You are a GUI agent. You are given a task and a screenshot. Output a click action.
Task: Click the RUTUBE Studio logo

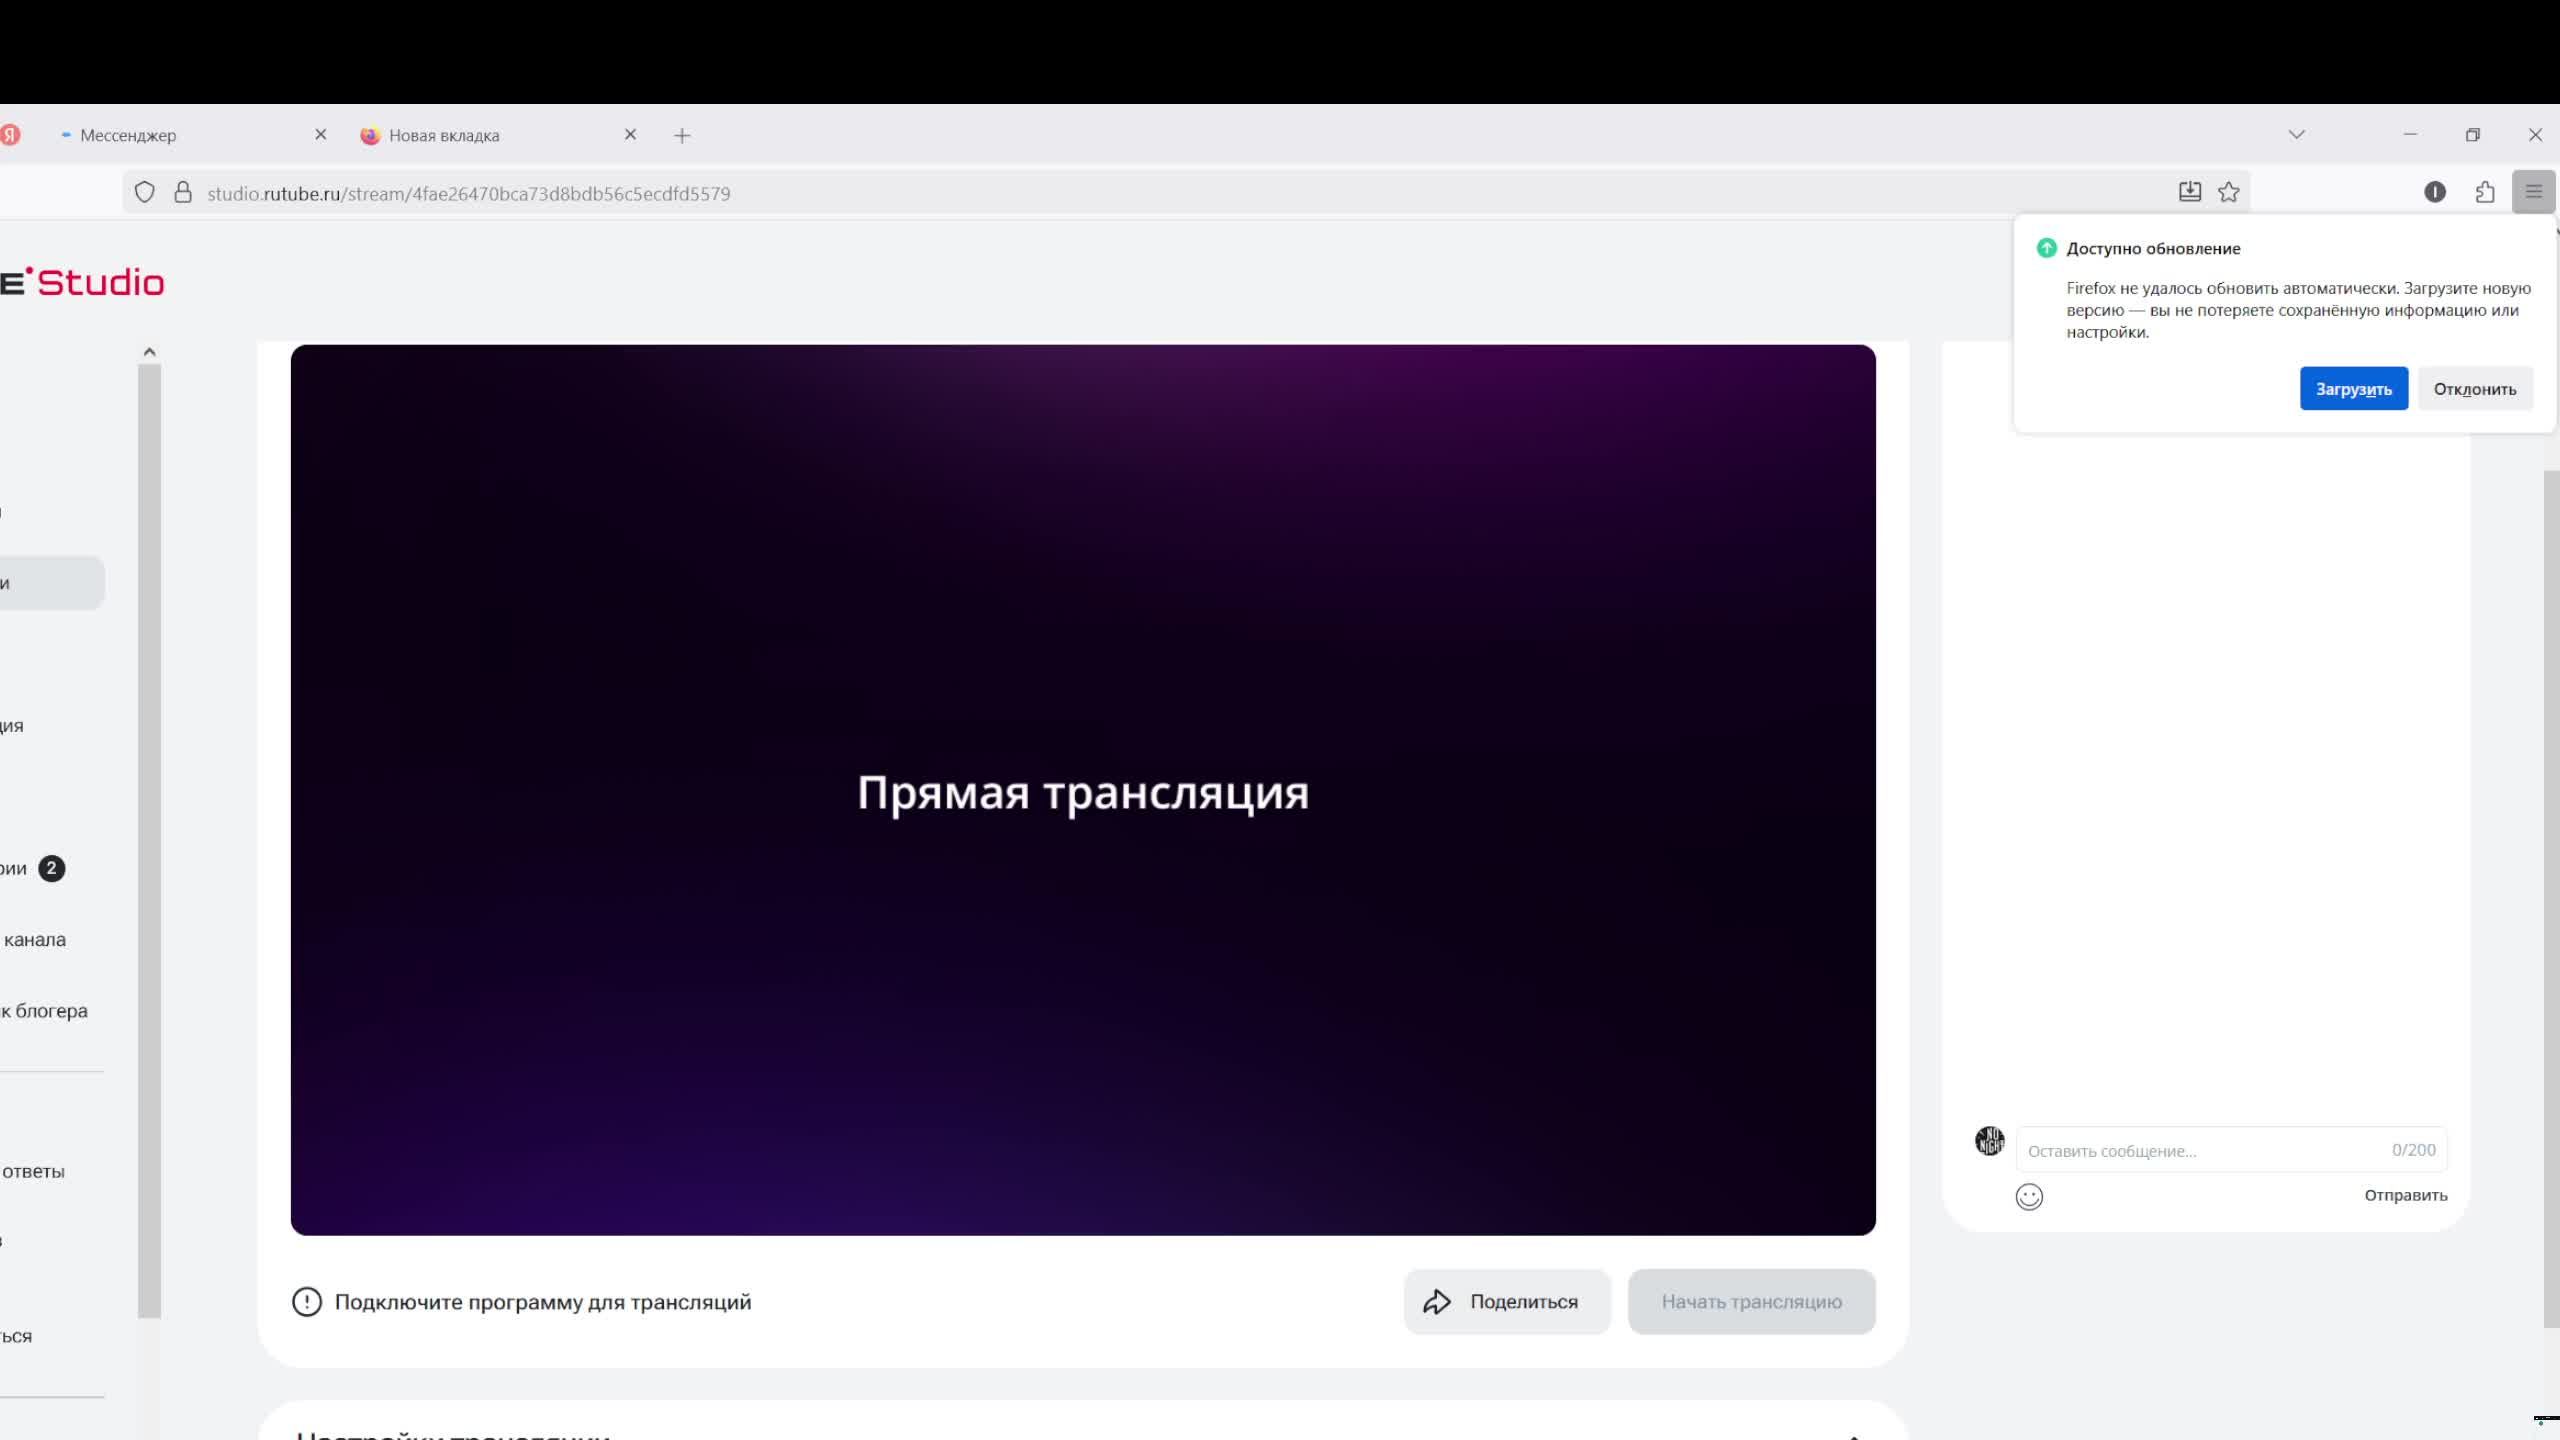coord(85,281)
